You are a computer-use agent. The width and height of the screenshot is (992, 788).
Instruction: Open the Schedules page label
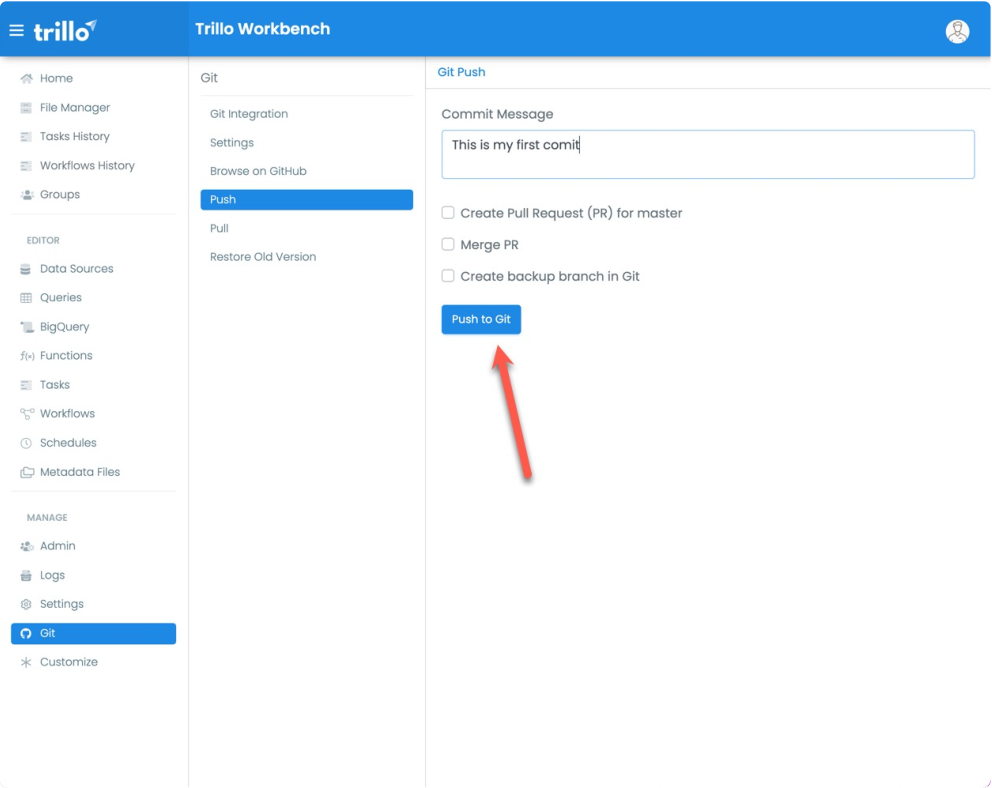click(x=68, y=443)
